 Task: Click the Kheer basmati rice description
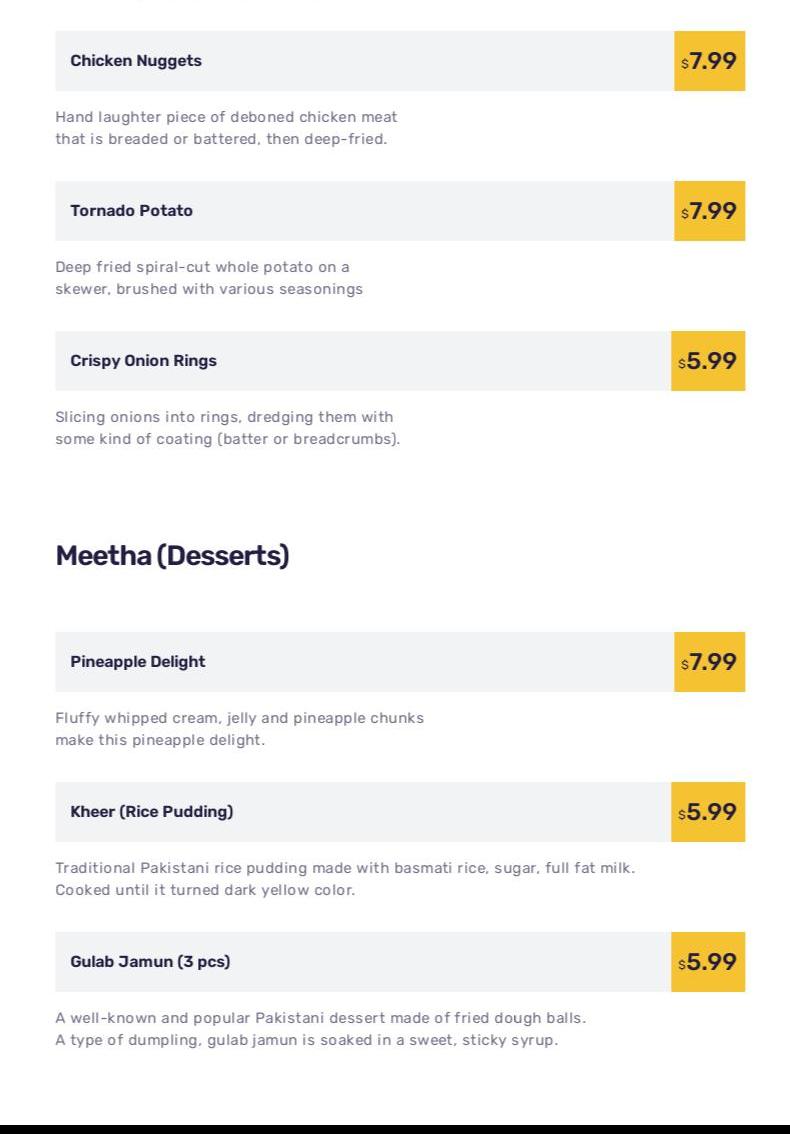(x=344, y=879)
